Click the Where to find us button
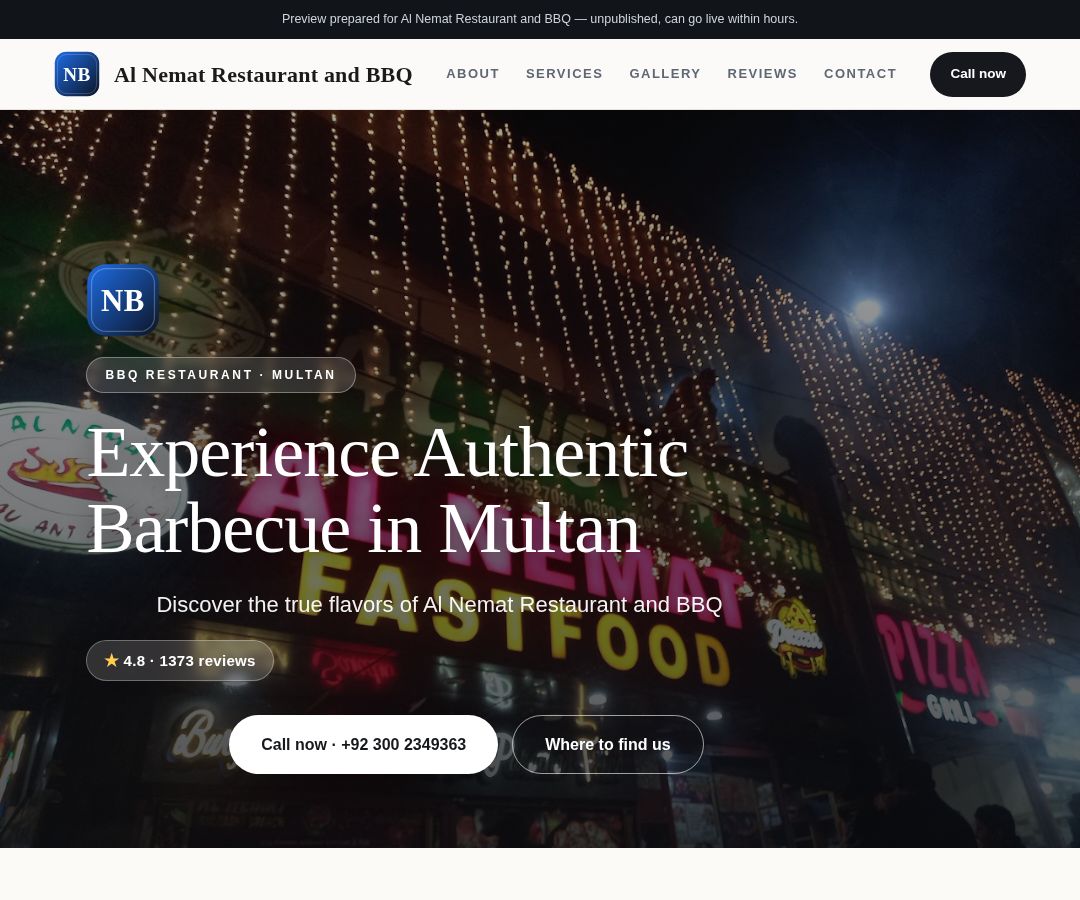The width and height of the screenshot is (1080, 900). [608, 744]
